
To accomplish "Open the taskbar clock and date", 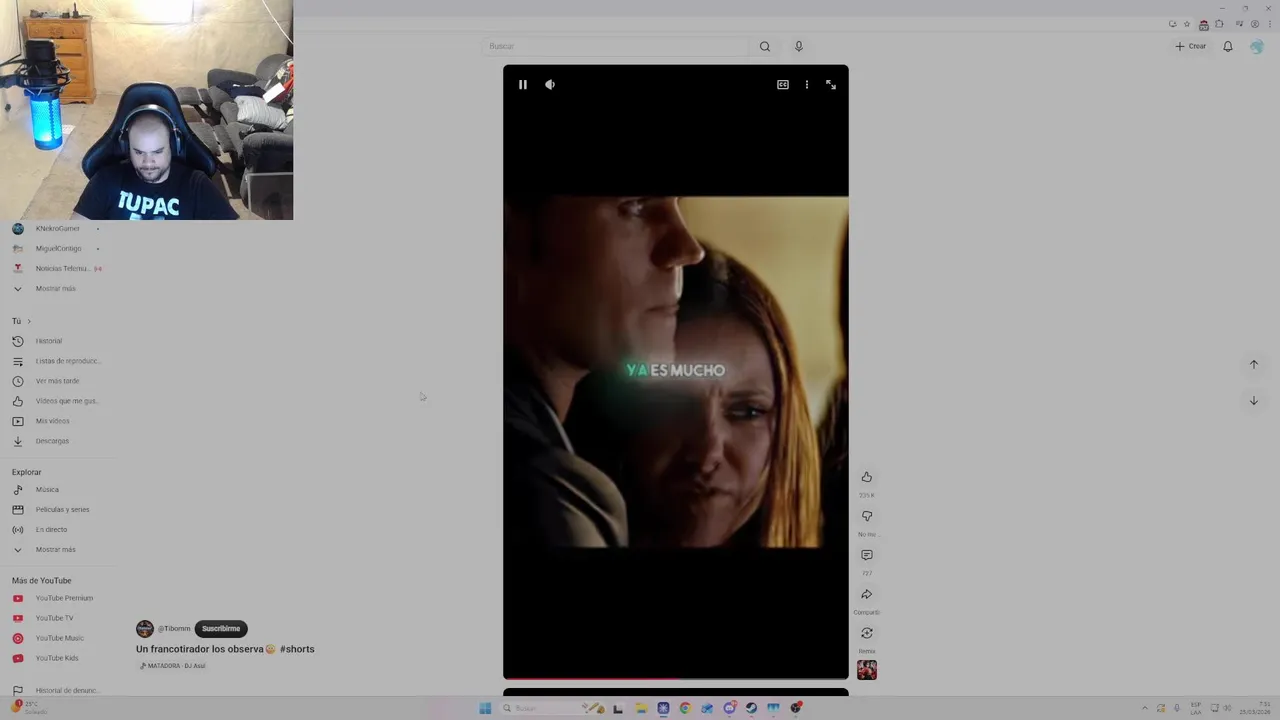I will click(1255, 708).
